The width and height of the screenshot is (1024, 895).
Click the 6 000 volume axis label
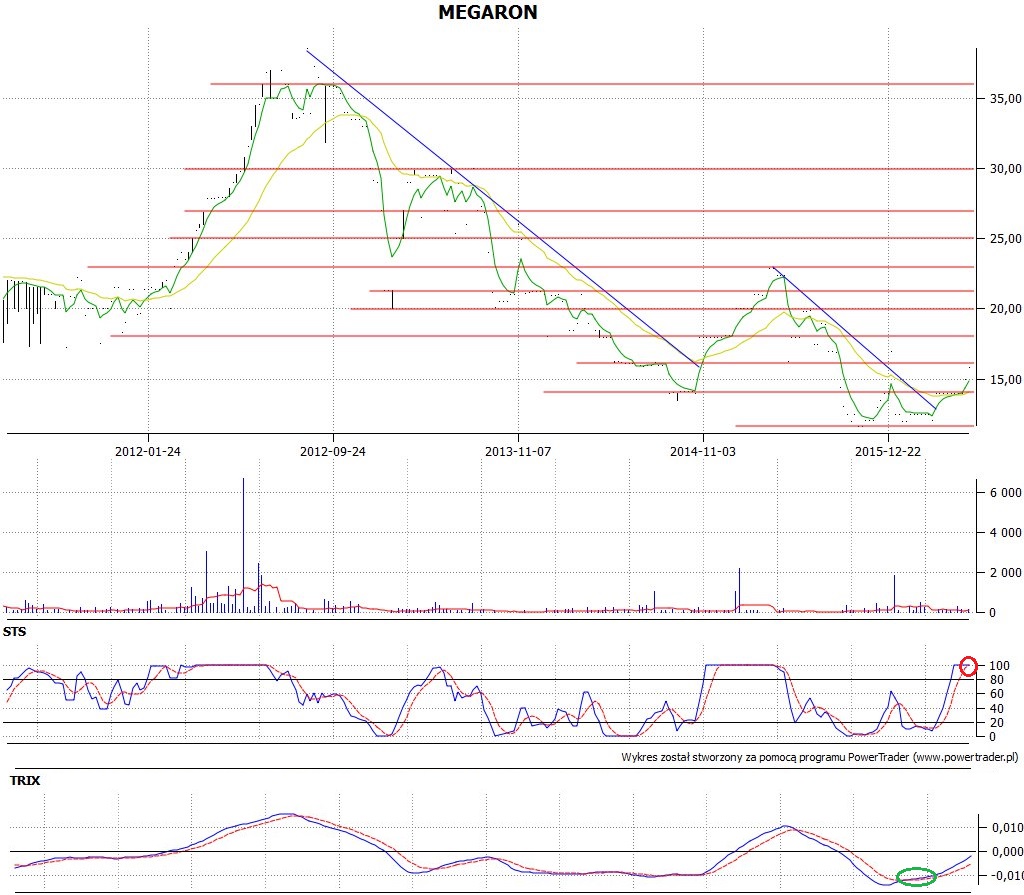click(x=1006, y=493)
